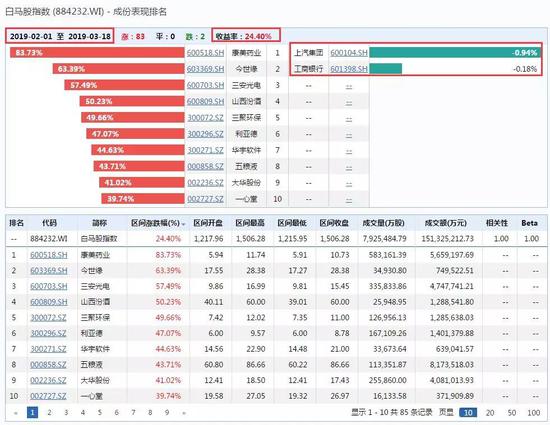Screen dimensions: 550x425
Task: Go to page 3 in pagination
Action: tap(66, 412)
